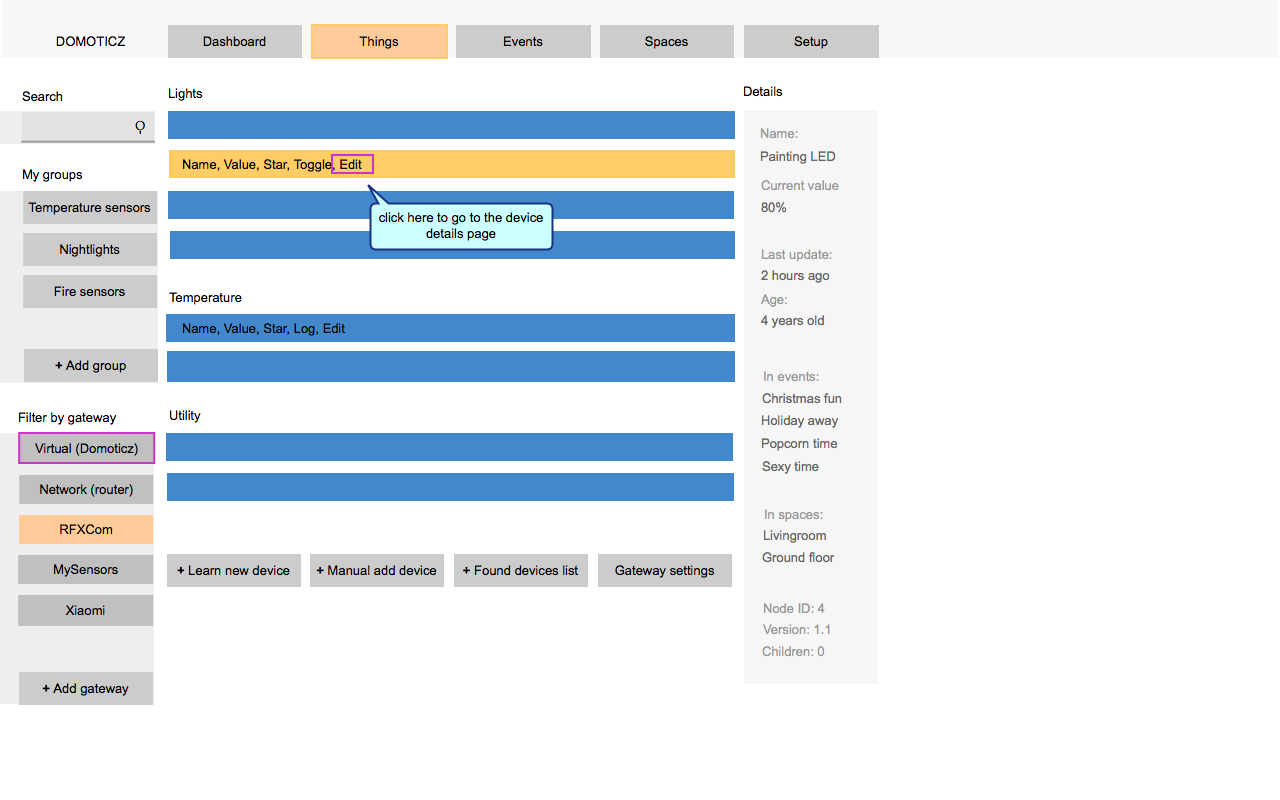
Task: Filter by MySensors gateway
Action: 86,570
